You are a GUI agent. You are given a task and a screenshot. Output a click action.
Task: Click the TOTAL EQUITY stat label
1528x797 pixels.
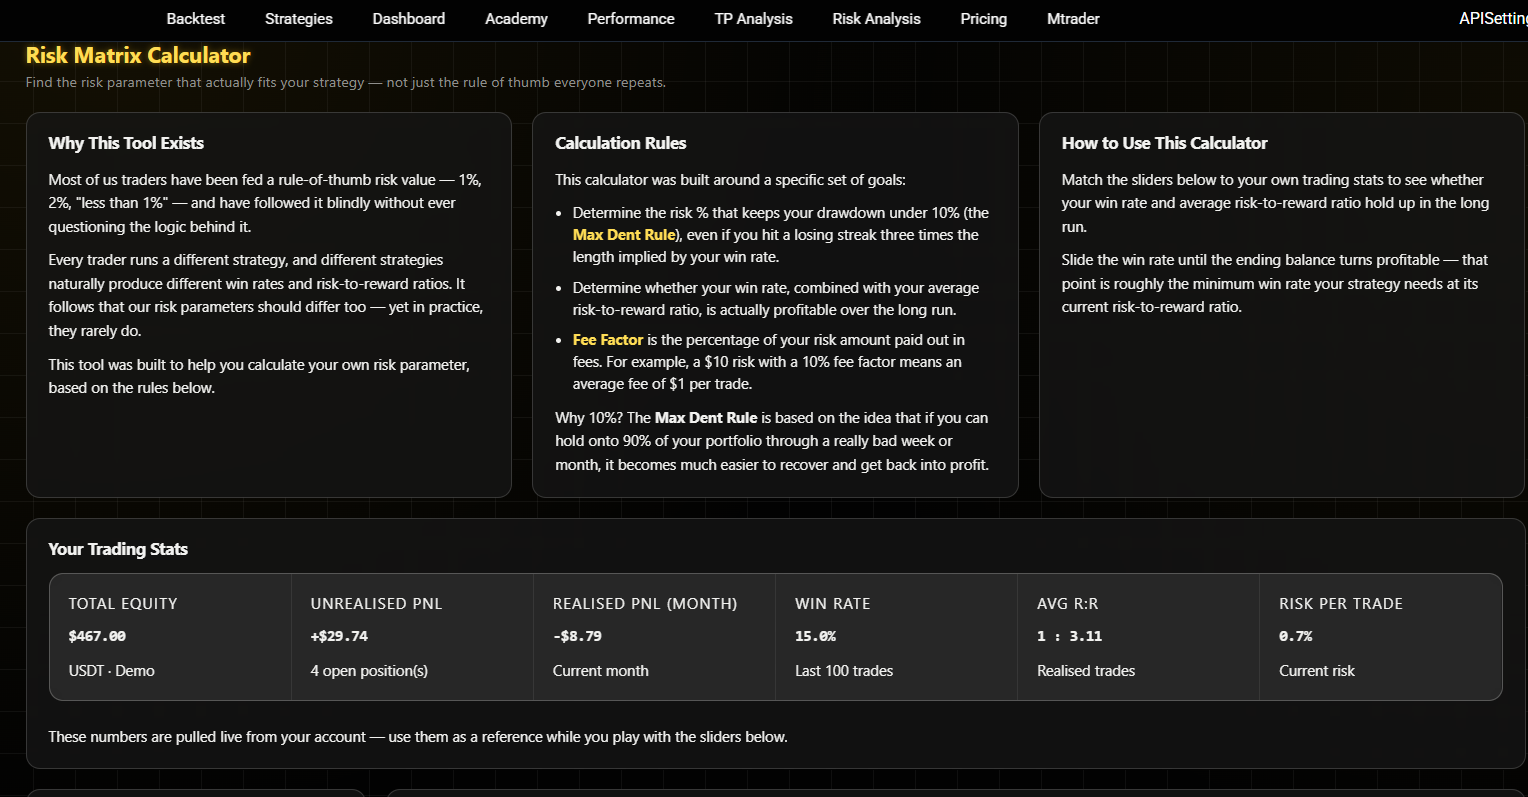[x=123, y=604]
